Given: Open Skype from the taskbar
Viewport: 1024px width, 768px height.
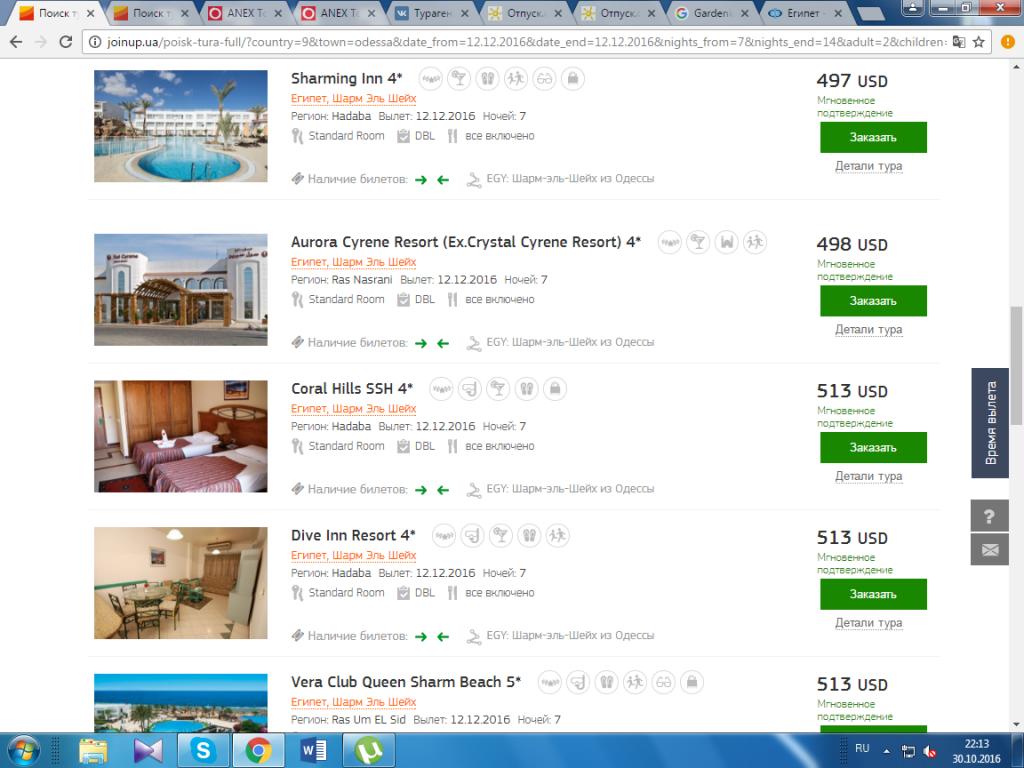Looking at the screenshot, I should click(203, 750).
